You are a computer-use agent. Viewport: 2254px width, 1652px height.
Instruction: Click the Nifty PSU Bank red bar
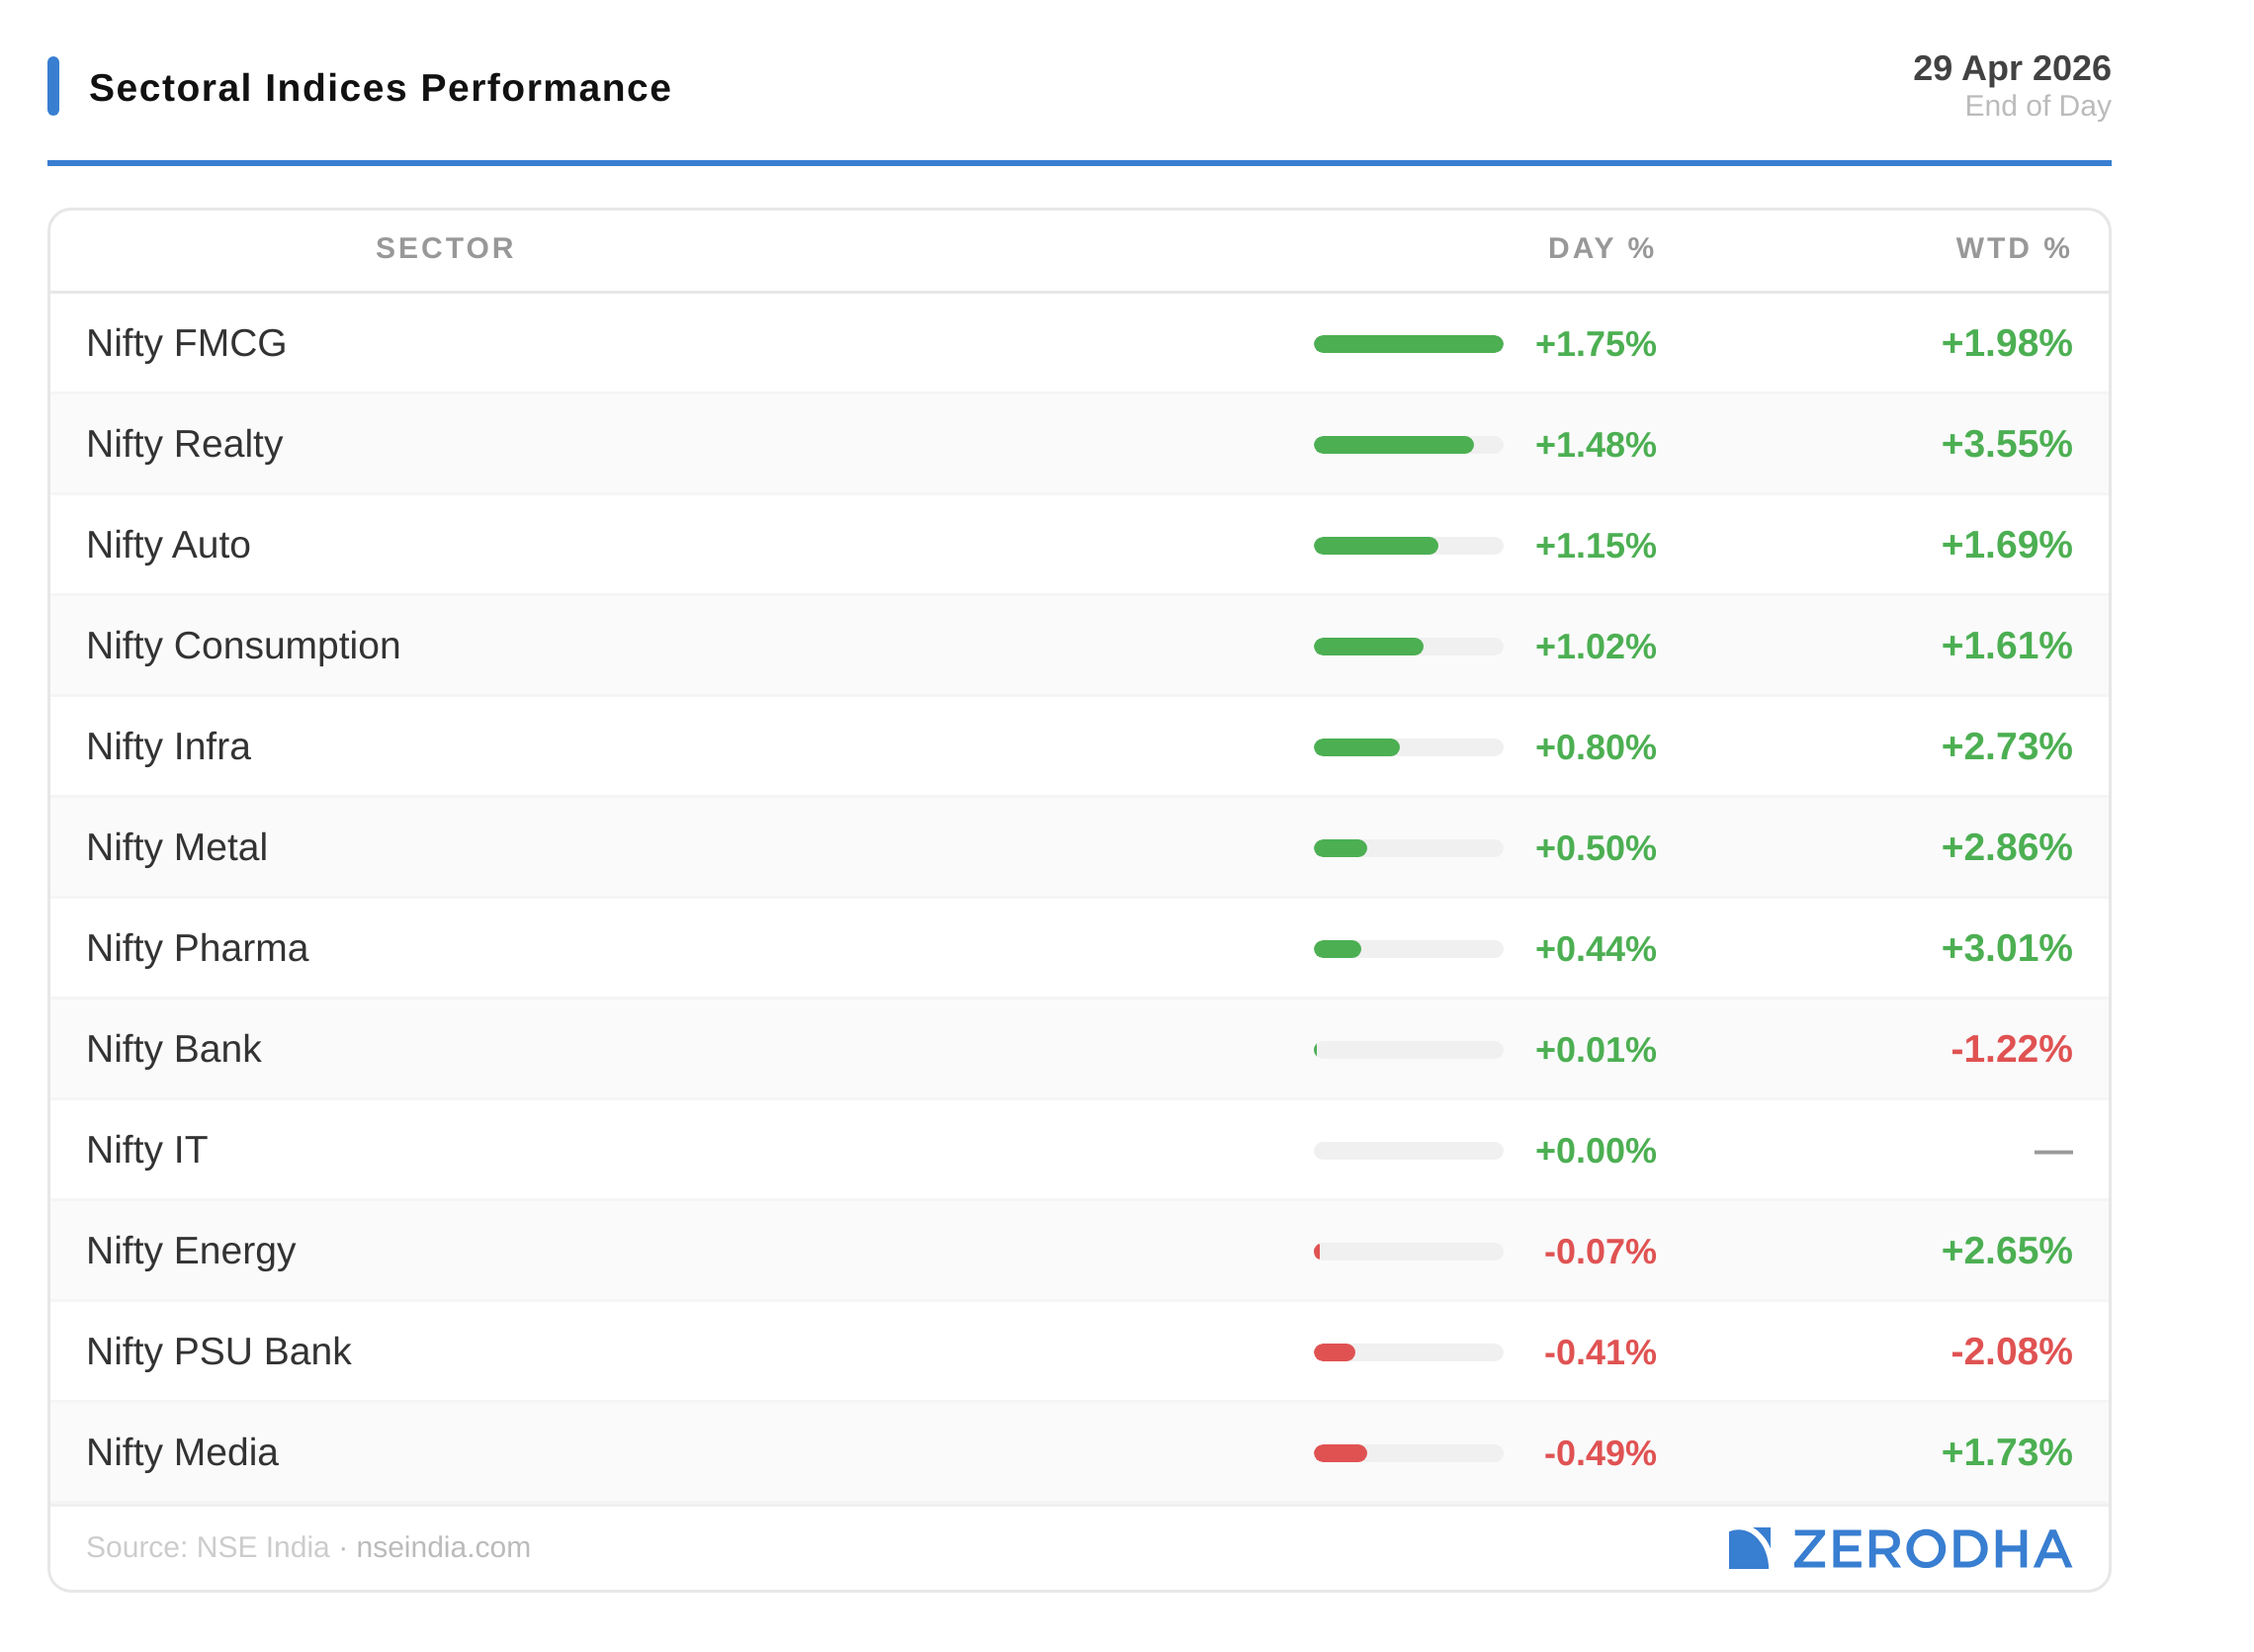point(1334,1352)
